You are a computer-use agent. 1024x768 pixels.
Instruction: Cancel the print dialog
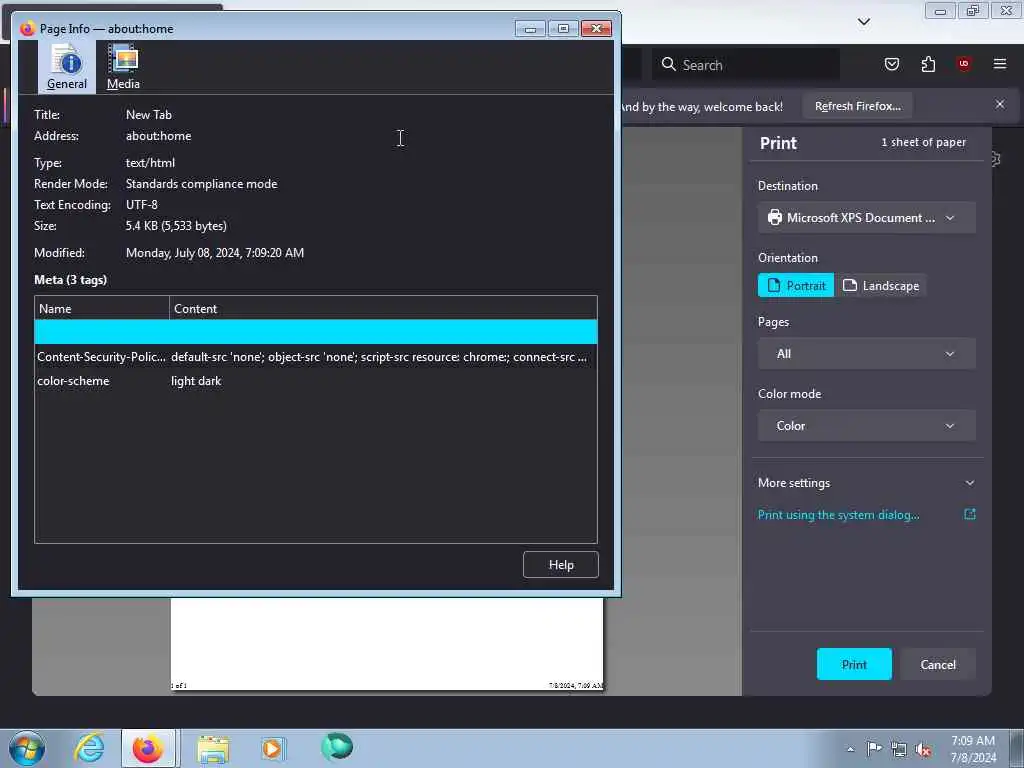point(938,664)
